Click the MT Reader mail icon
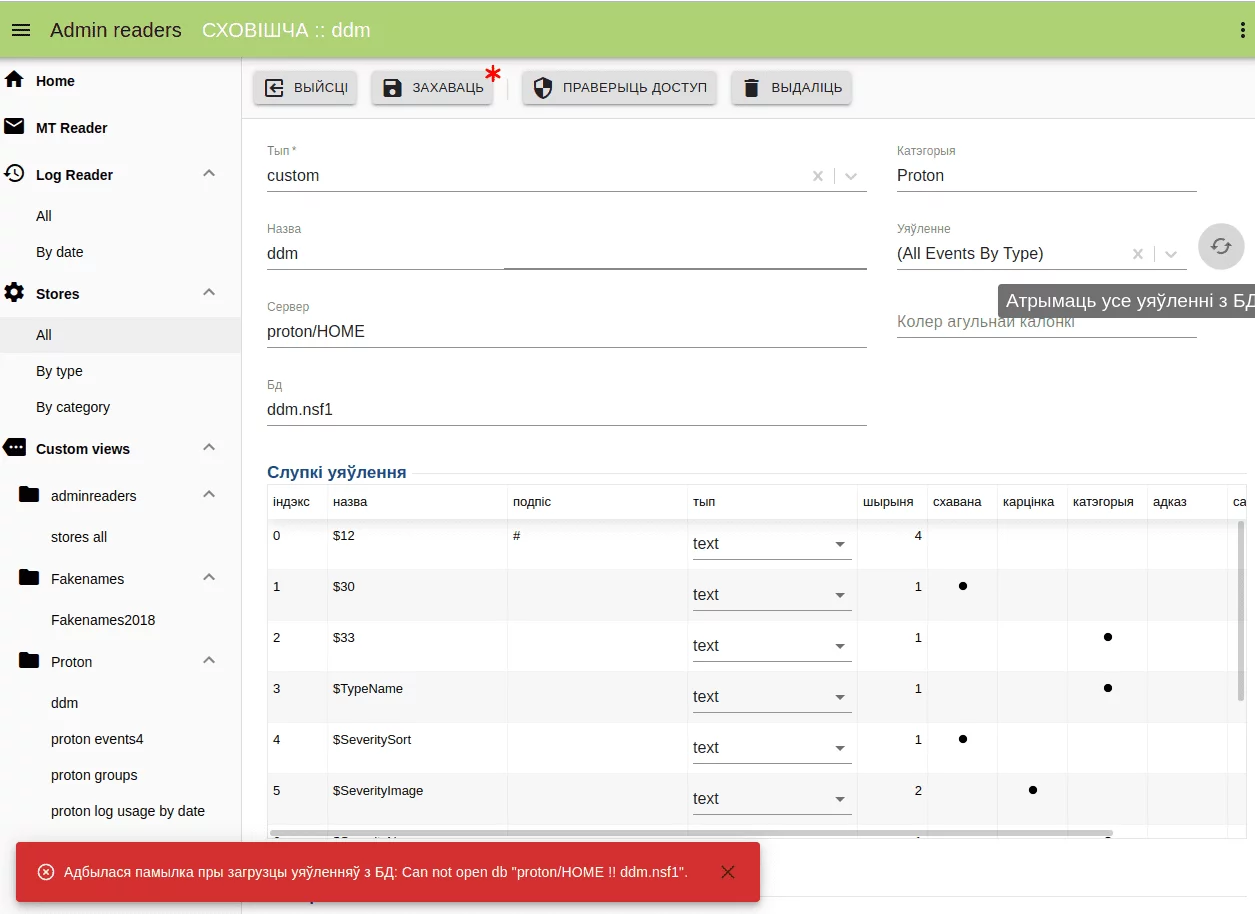 (x=15, y=127)
